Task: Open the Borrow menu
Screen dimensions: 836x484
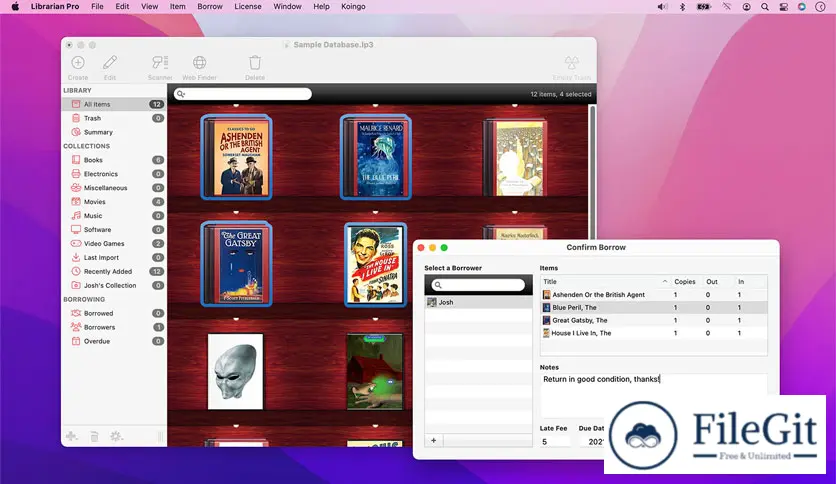Action: click(x=210, y=6)
